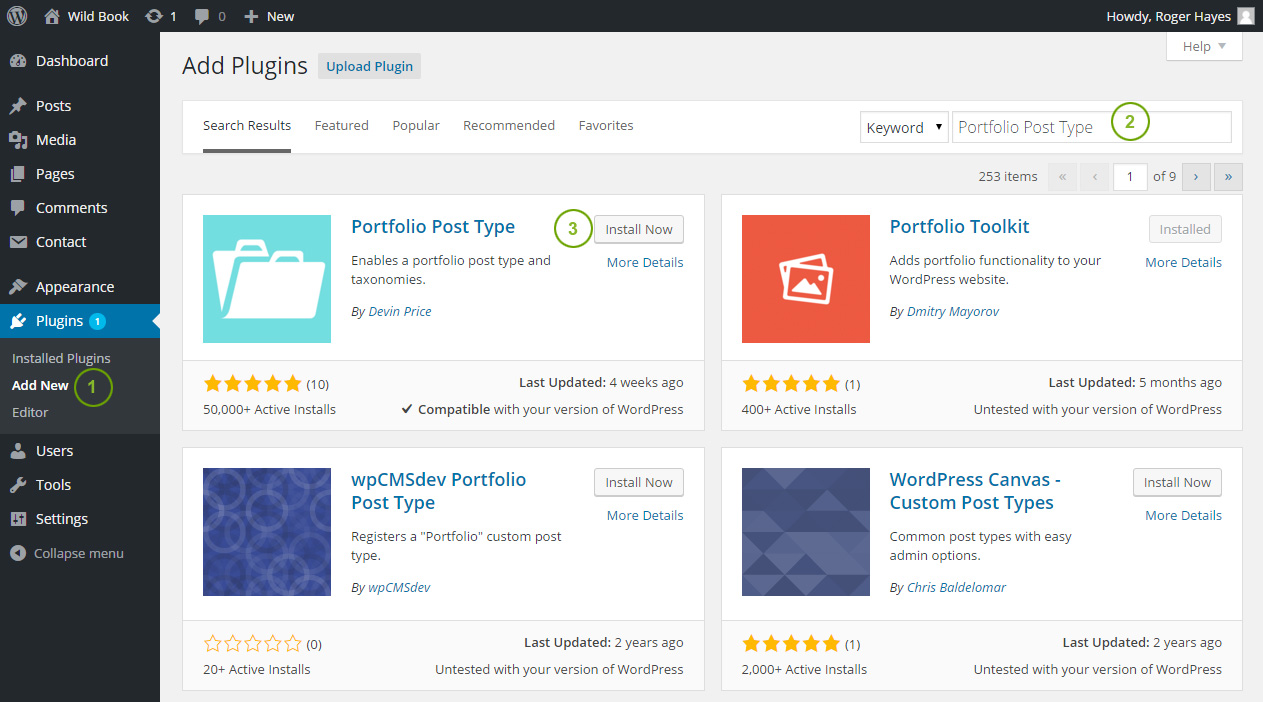Screen dimensions: 1263x702
Task: Click the WordPress Canvas triangles thumbnail
Action: tap(806, 532)
